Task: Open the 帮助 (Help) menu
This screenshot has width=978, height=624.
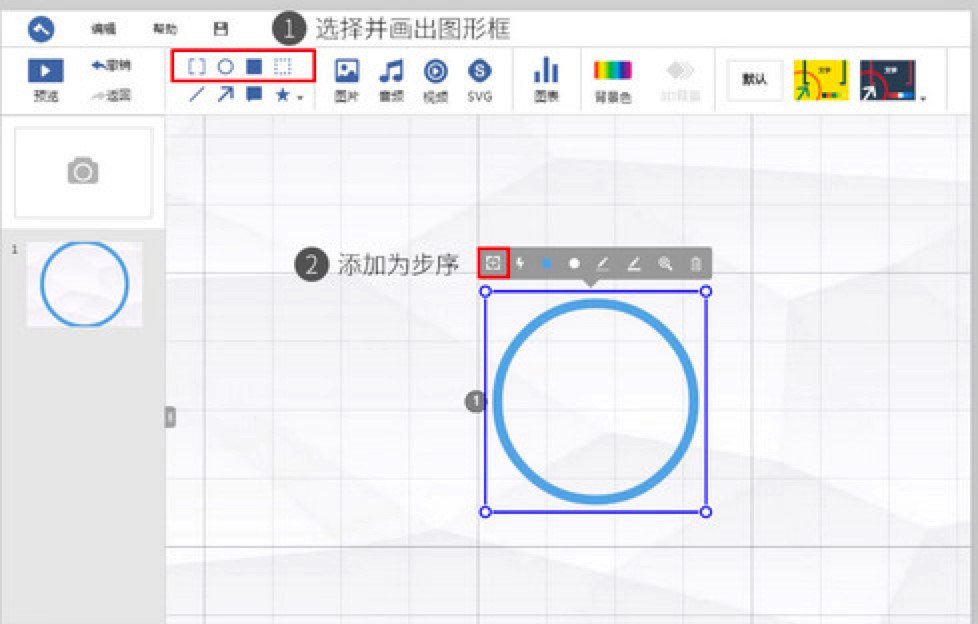Action: (x=165, y=29)
